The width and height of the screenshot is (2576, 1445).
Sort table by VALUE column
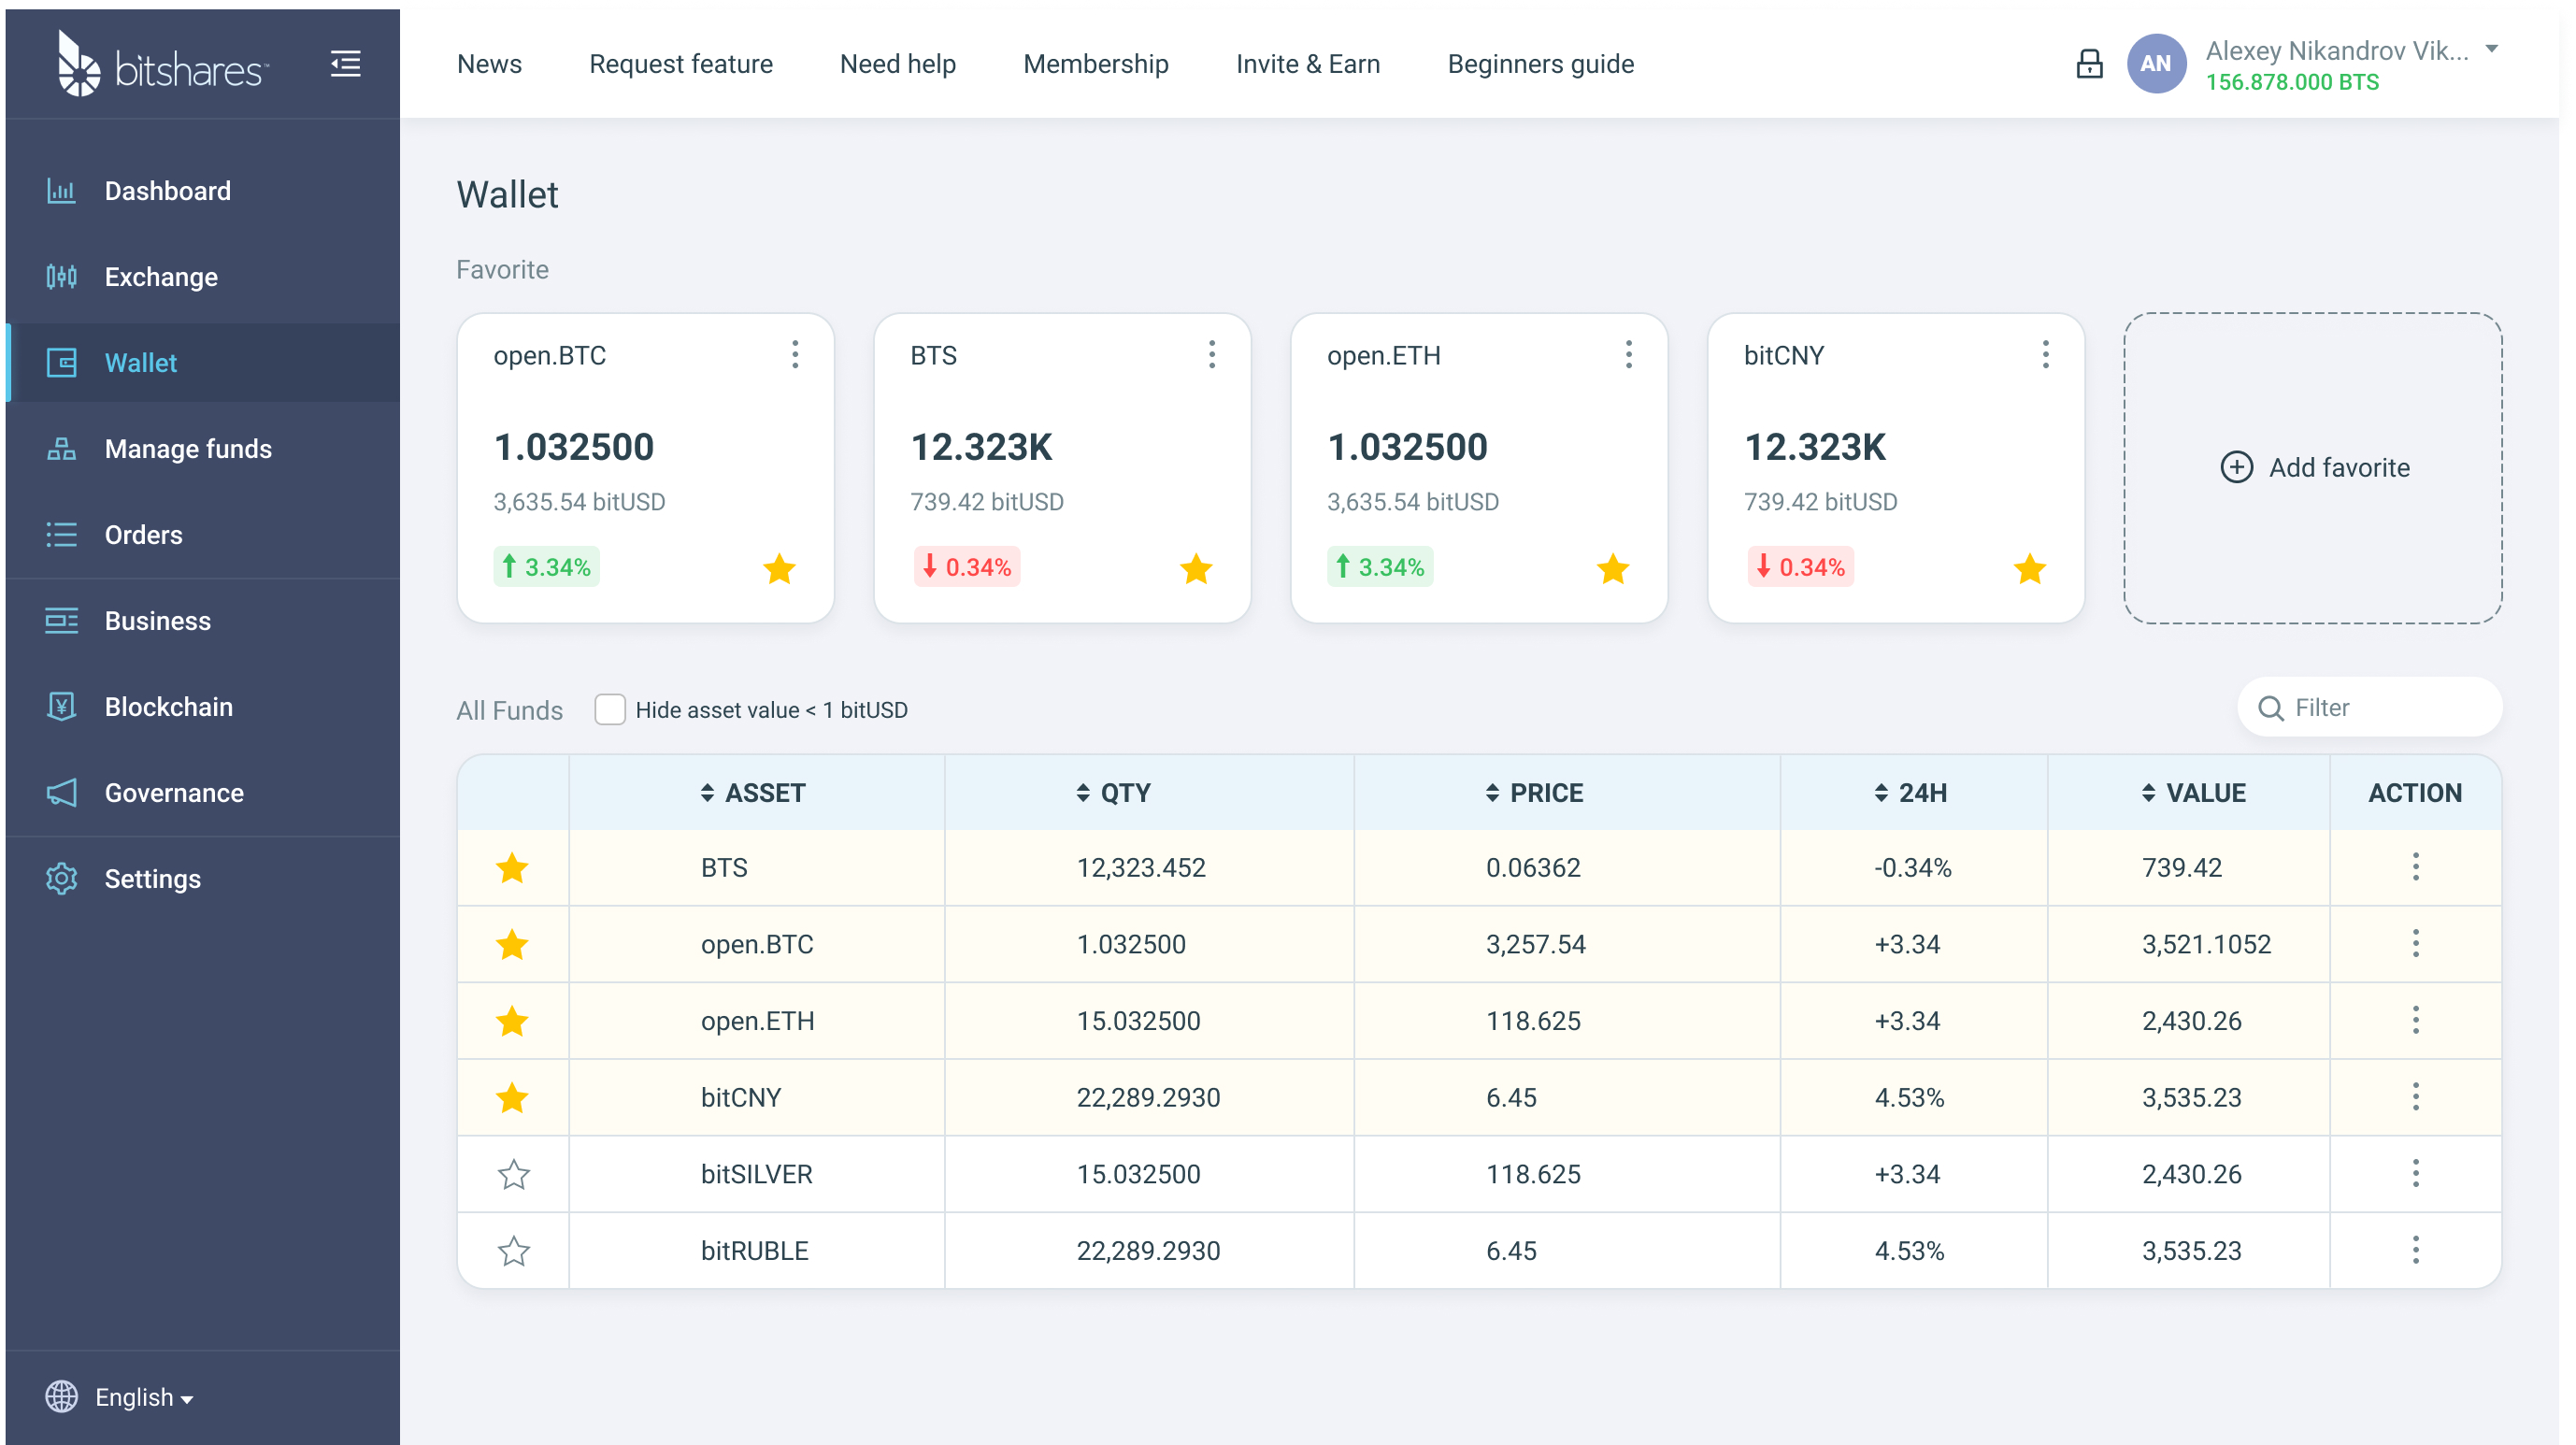click(x=2194, y=793)
